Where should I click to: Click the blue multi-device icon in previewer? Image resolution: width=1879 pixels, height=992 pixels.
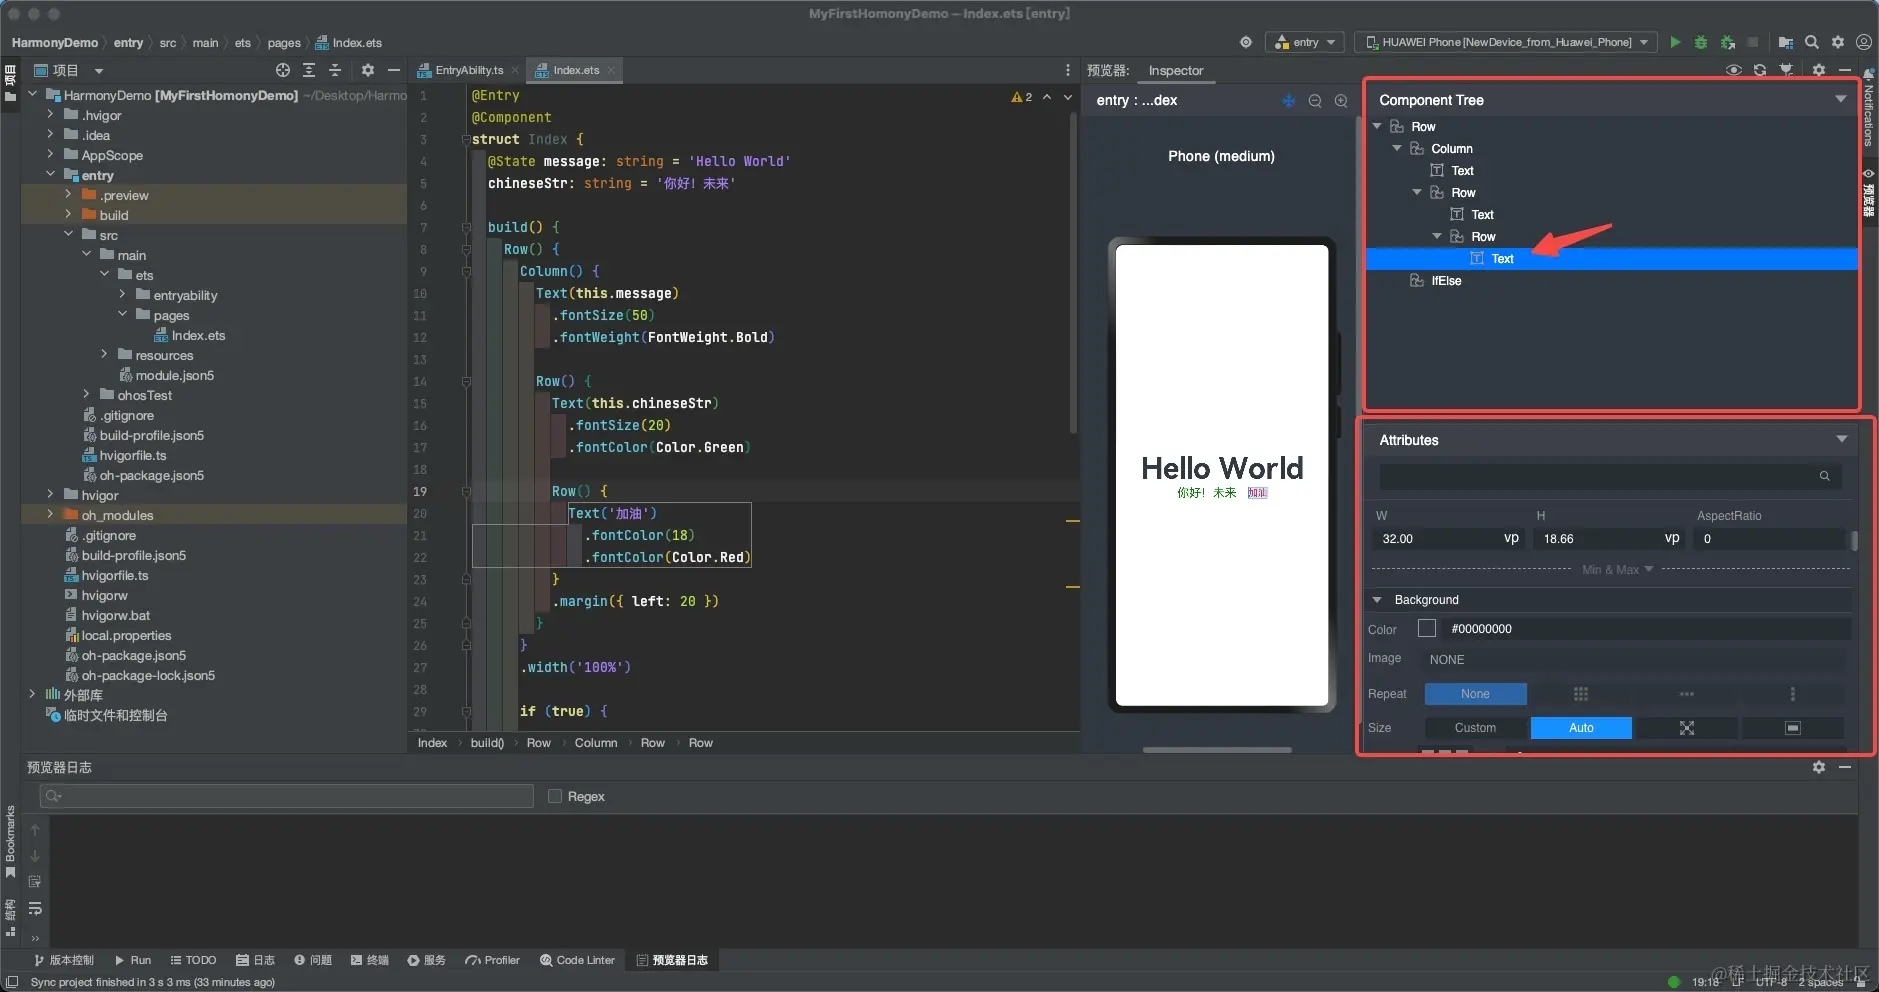(1289, 101)
